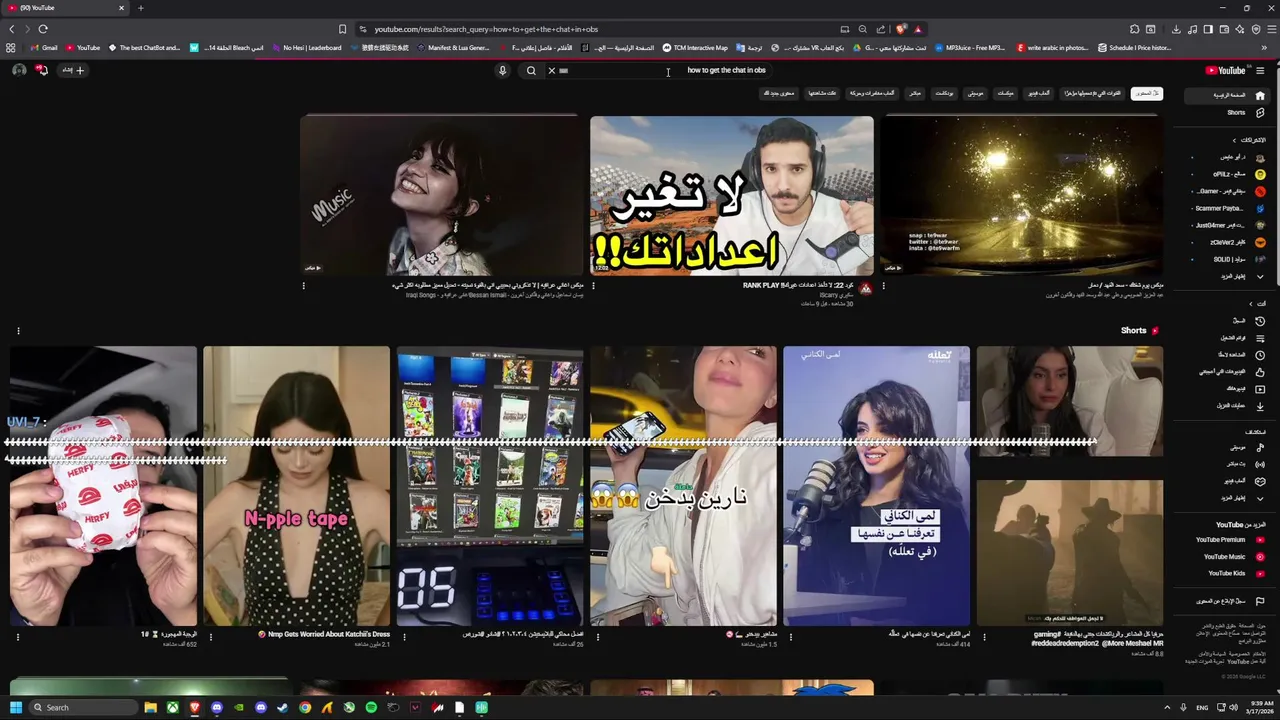
Task: Select the Mixes filter chip
Action: (1006, 93)
